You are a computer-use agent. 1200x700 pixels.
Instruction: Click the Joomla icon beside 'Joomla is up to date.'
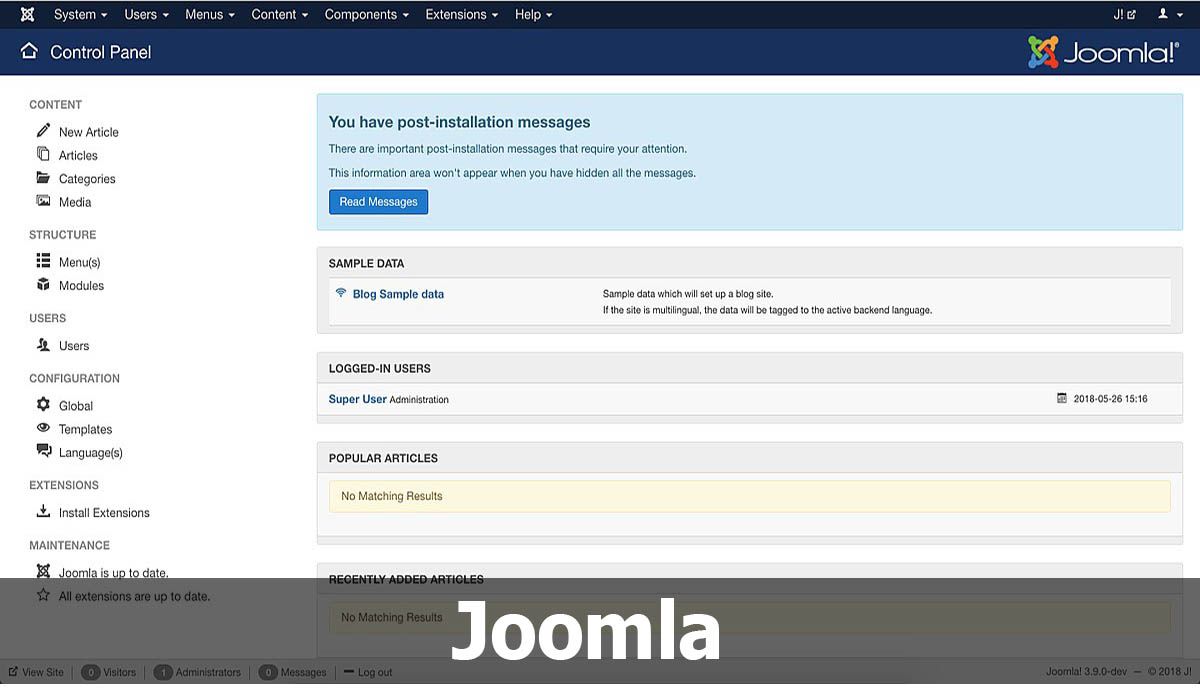(43, 572)
